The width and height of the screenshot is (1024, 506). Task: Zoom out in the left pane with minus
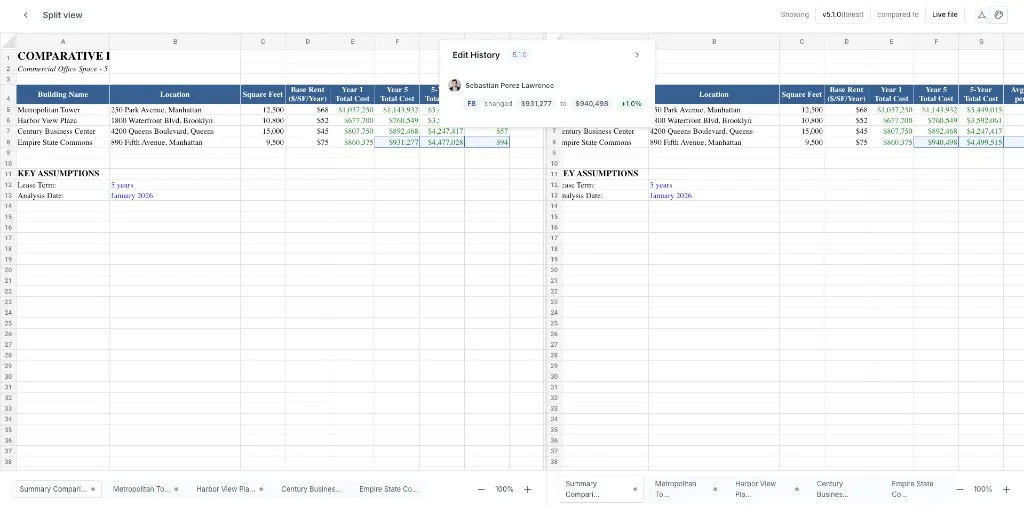[x=481, y=489]
